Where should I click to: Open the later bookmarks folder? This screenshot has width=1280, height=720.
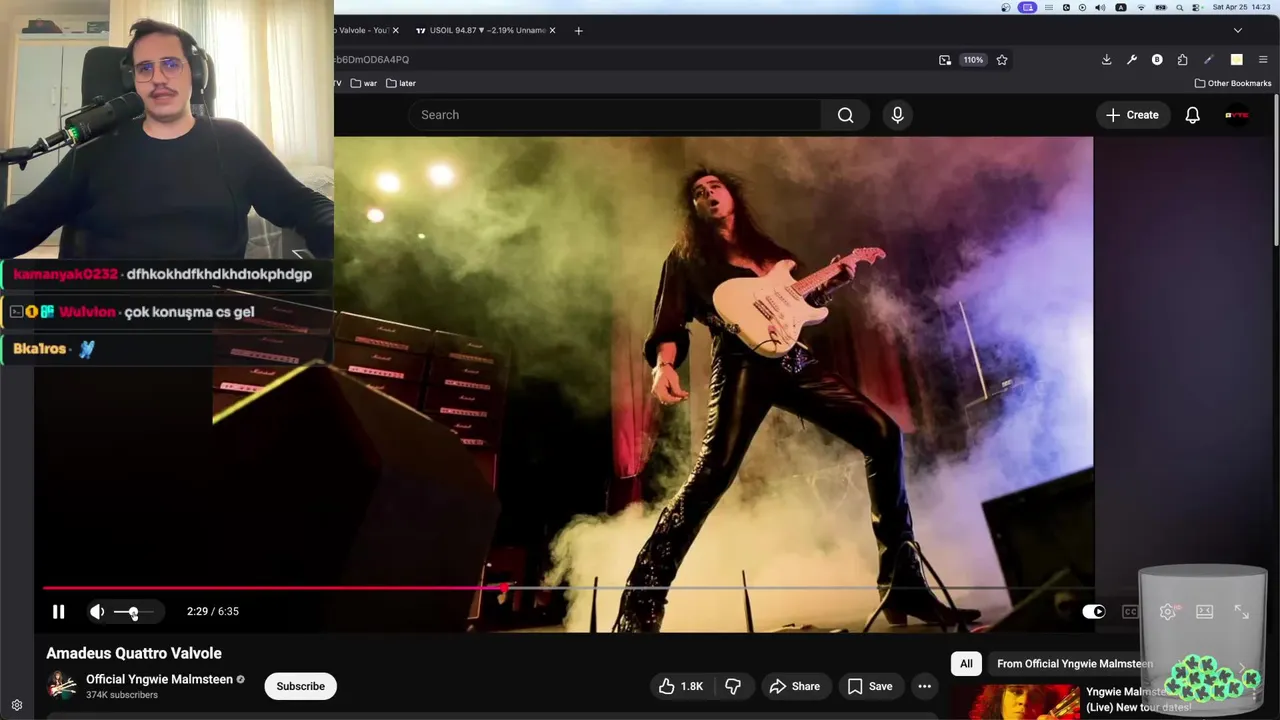click(401, 83)
